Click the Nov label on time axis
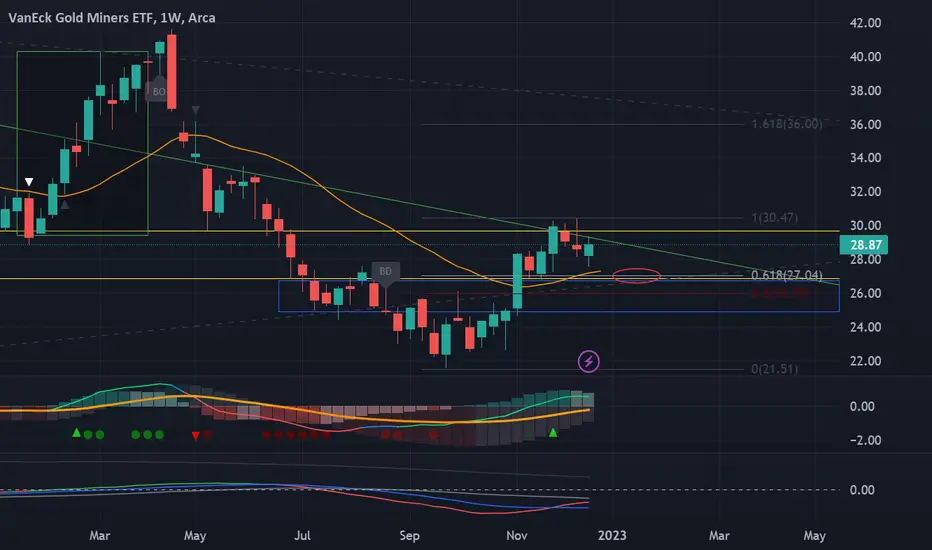The height and width of the screenshot is (550, 932). pos(517,535)
